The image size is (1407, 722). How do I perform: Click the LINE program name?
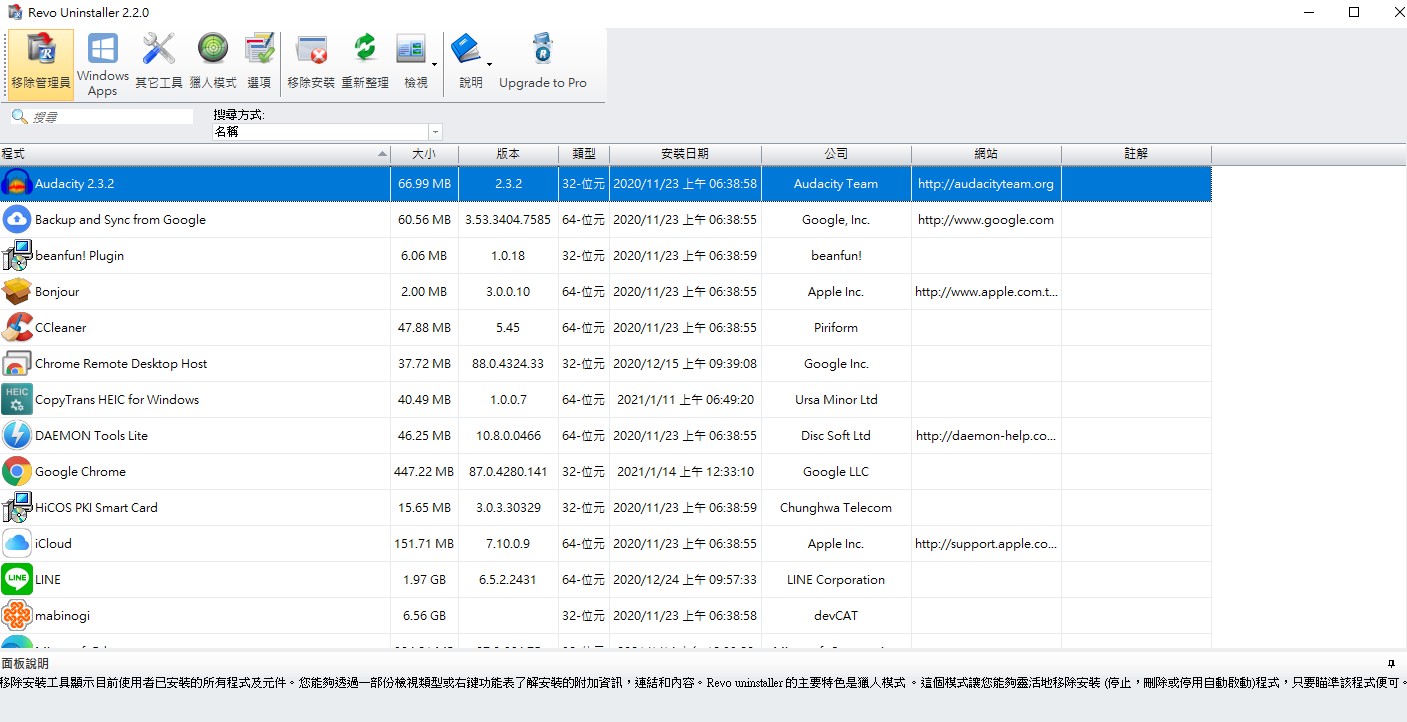[x=48, y=580]
